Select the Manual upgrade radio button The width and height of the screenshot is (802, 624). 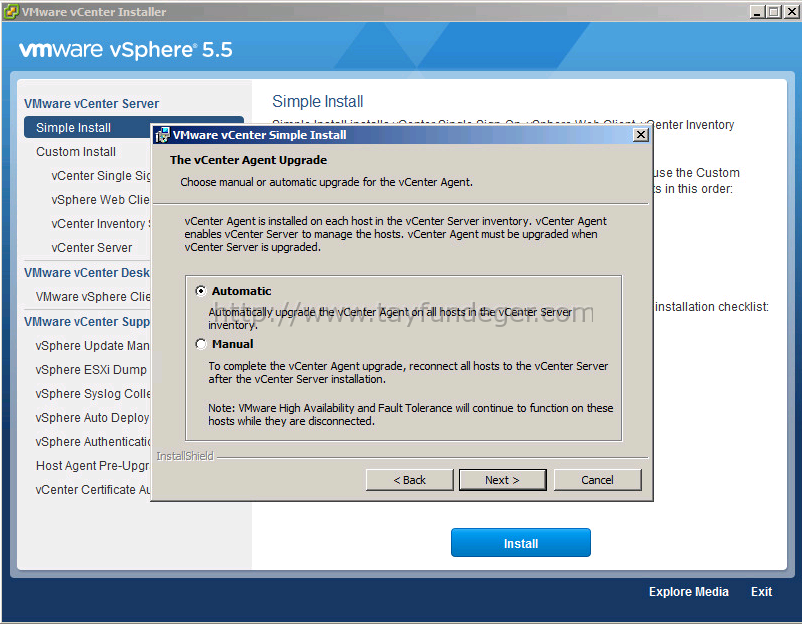coord(201,344)
